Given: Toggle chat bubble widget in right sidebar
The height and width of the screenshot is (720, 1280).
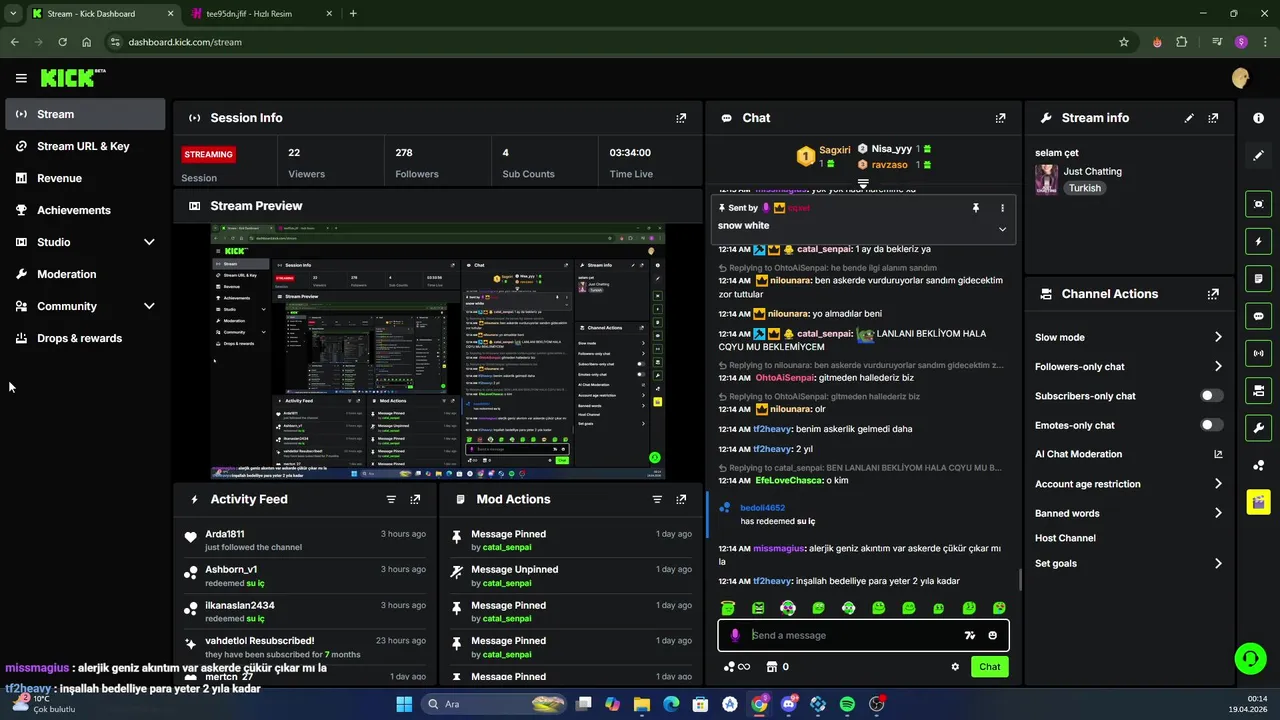Looking at the screenshot, I should (x=1258, y=316).
